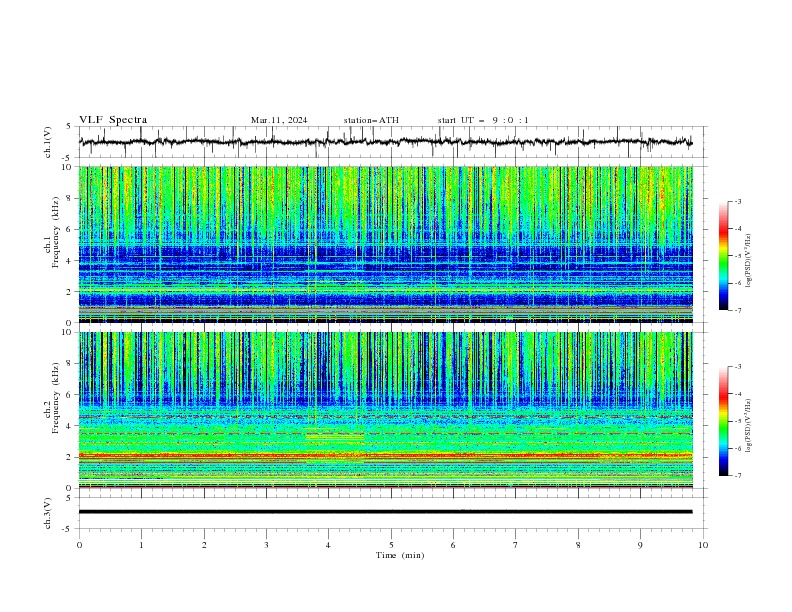Click the ch.1 Frequency (kHz) axis label
This screenshot has width=792, height=612.
pos(52,244)
